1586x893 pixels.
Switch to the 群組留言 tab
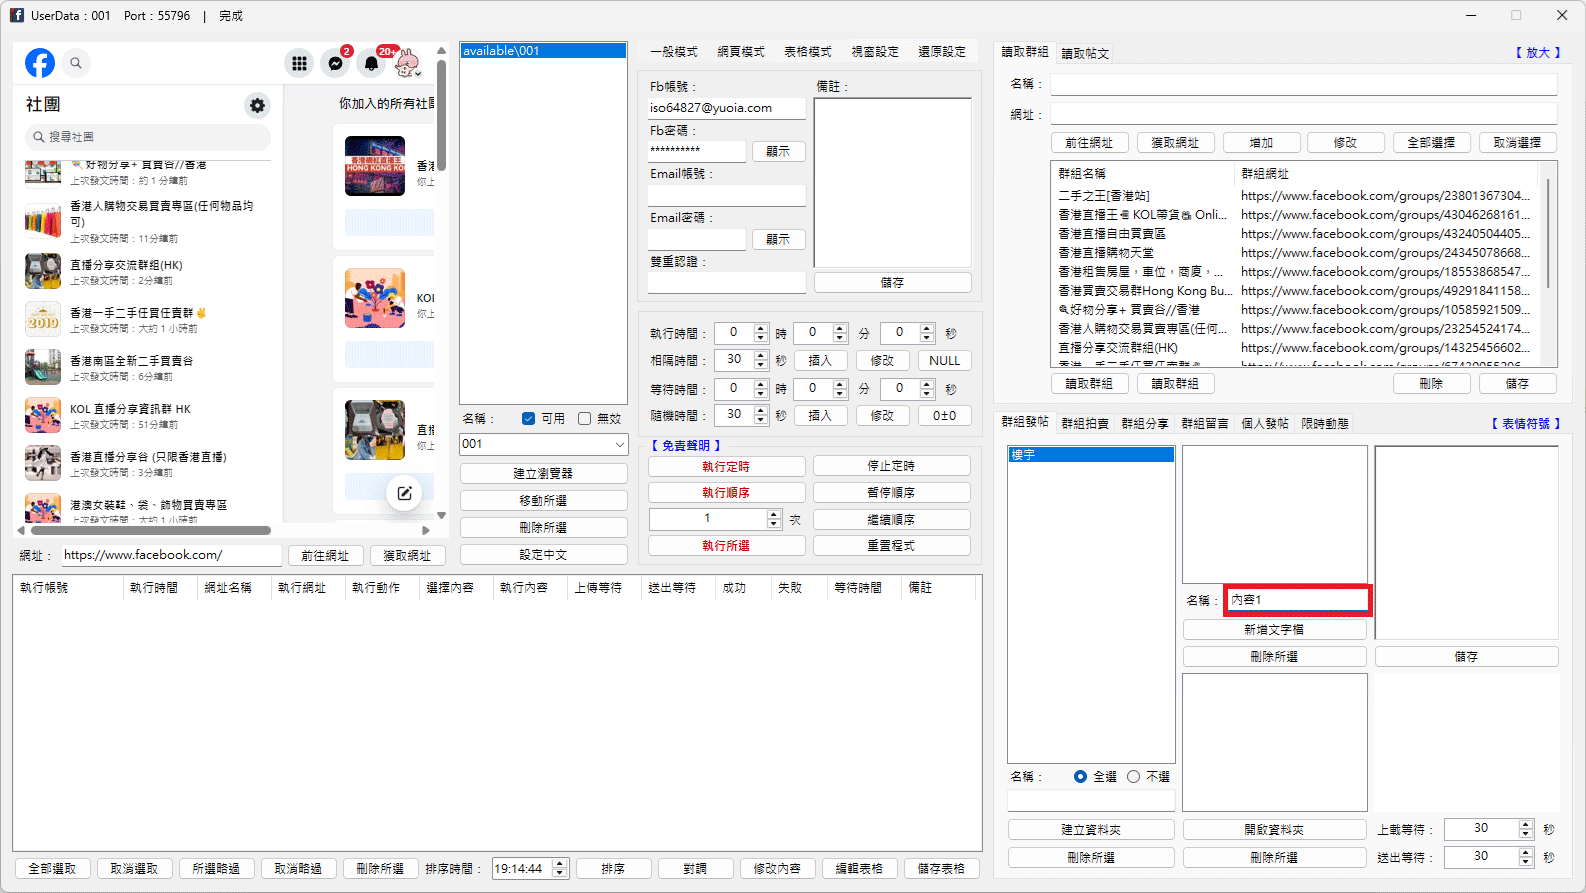coord(1205,424)
